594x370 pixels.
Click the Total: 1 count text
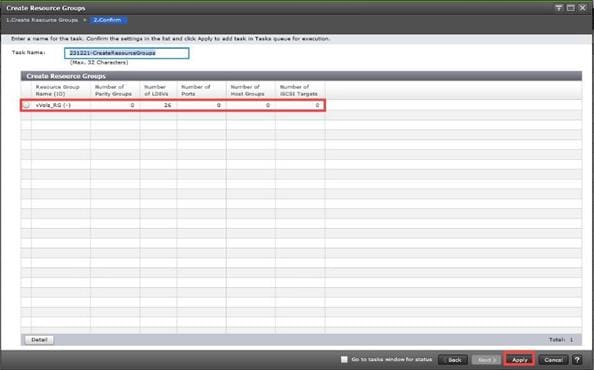tap(561, 340)
